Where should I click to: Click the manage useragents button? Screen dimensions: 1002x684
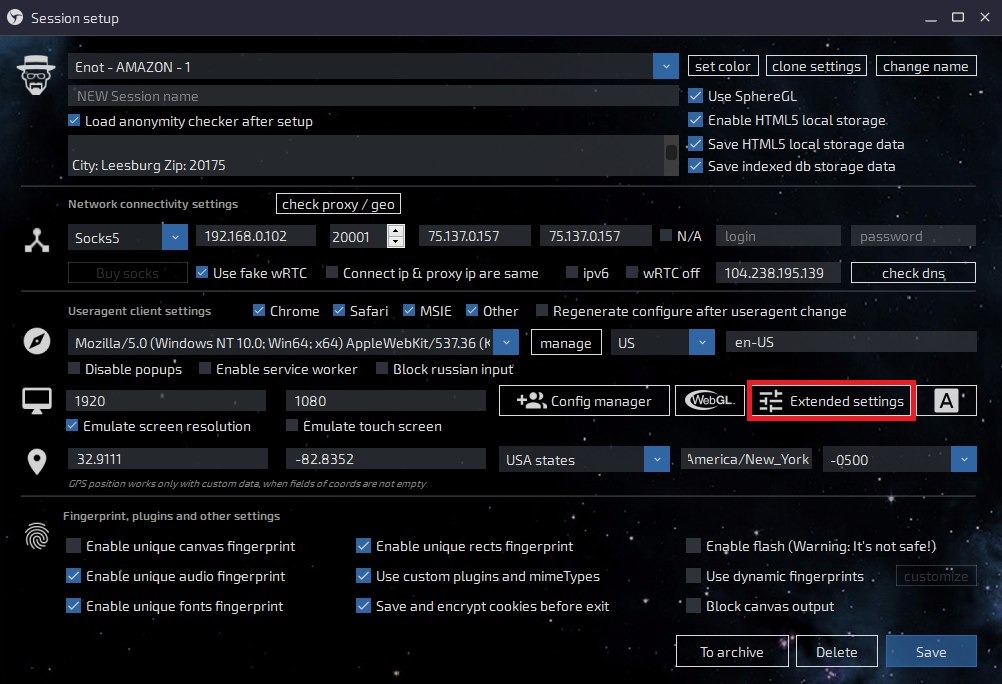[566, 343]
